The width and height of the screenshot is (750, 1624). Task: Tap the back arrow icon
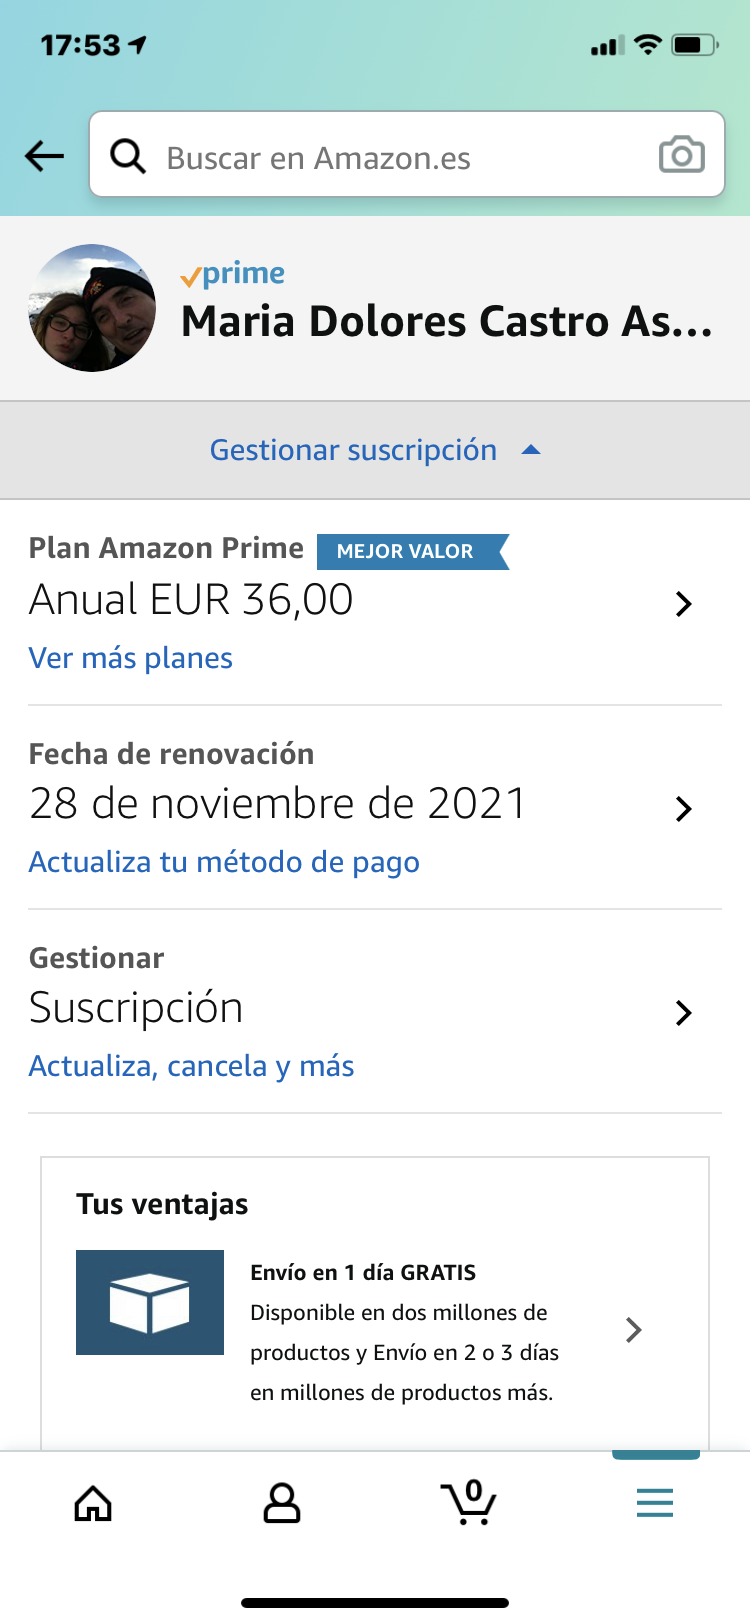pos(44,156)
